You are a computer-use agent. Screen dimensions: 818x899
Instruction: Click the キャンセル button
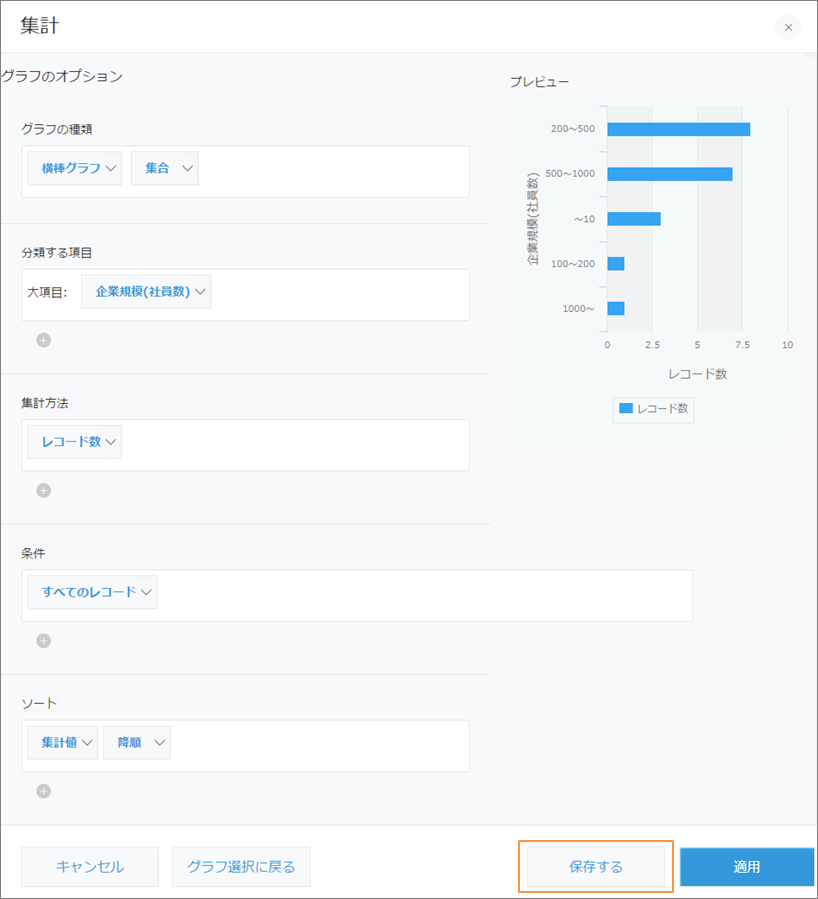pyautogui.click(x=90, y=866)
